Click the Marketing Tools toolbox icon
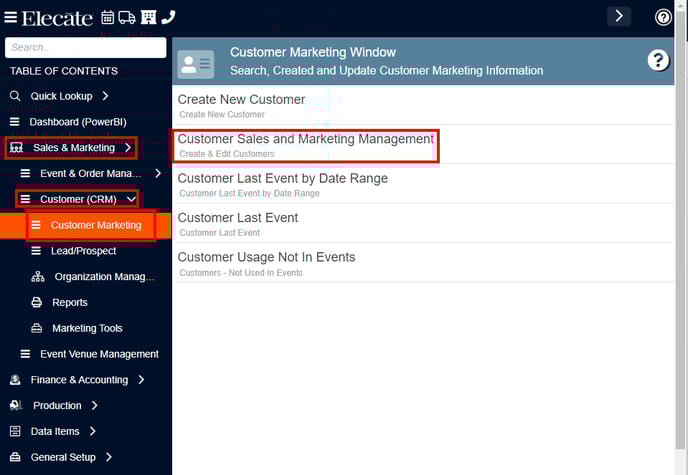688x475 pixels. [x=37, y=329]
